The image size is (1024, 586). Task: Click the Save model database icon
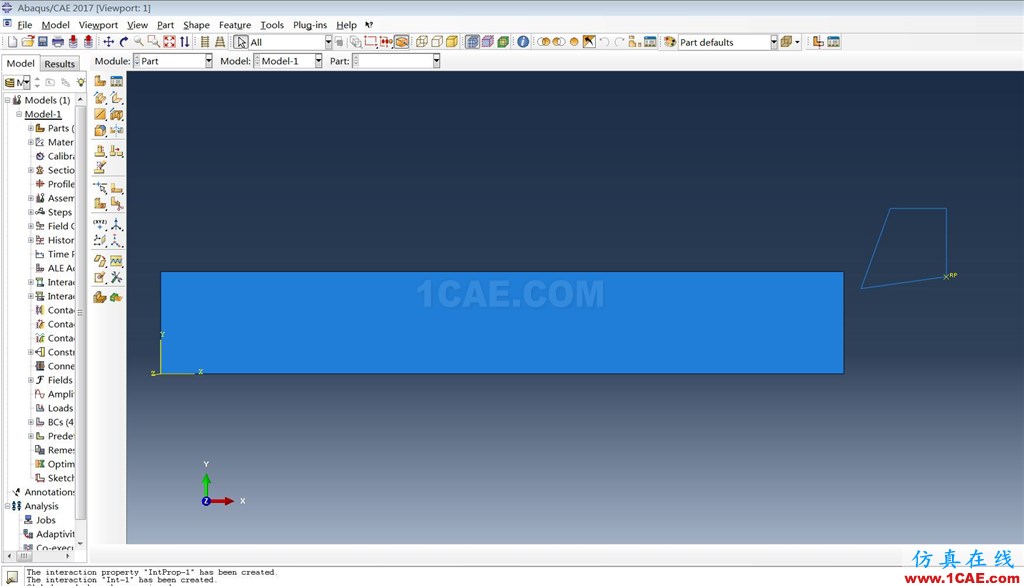coord(43,42)
